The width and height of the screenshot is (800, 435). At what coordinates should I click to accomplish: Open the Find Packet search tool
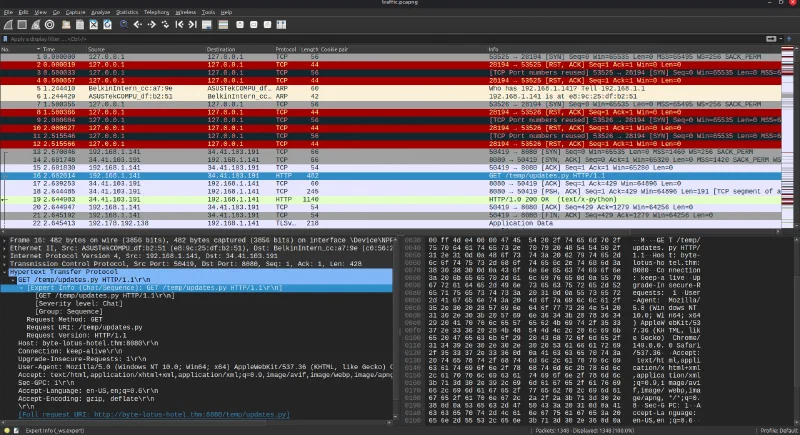(124, 24)
